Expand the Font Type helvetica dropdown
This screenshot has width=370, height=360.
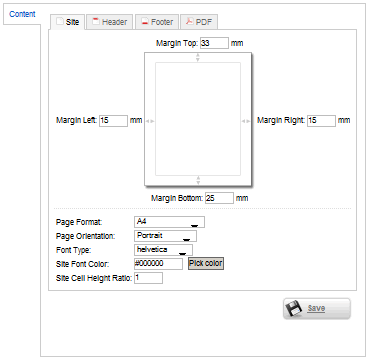163,250
